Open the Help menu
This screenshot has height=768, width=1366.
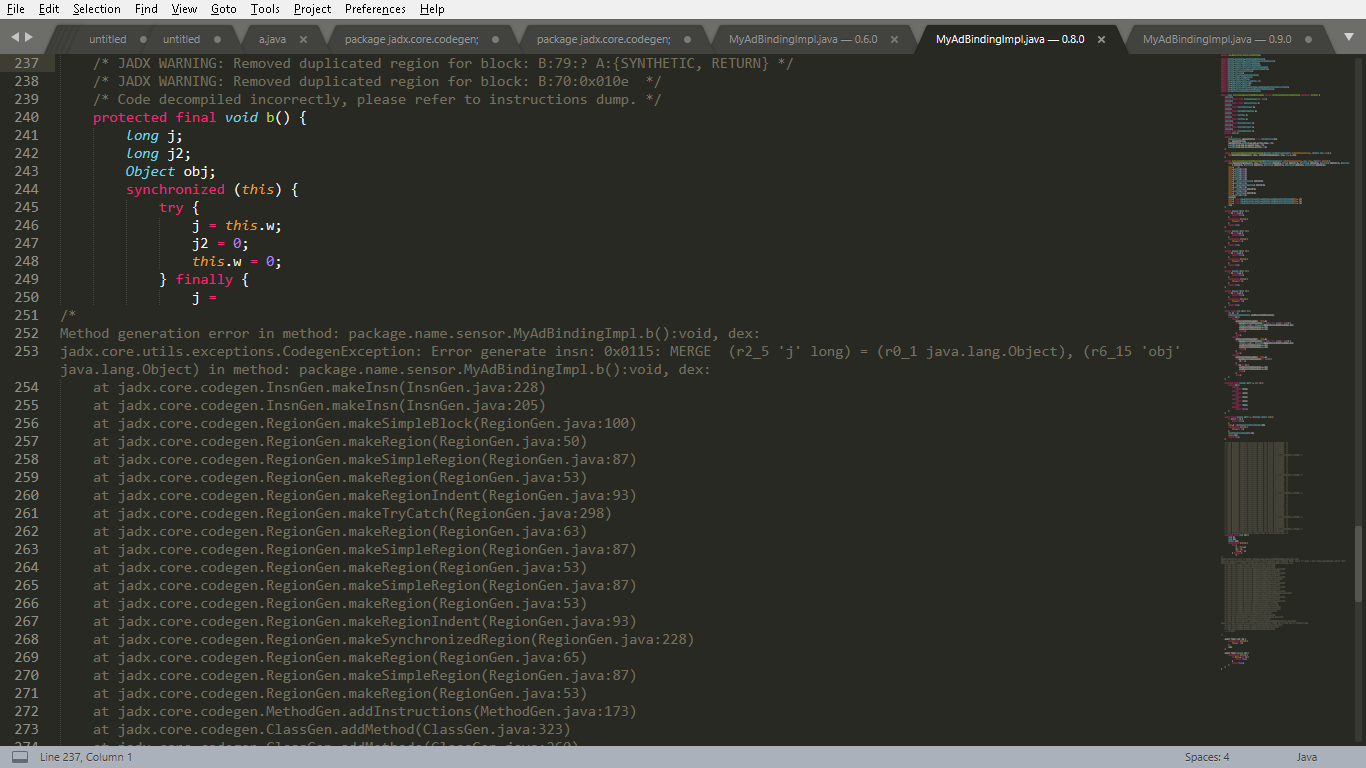[432, 9]
